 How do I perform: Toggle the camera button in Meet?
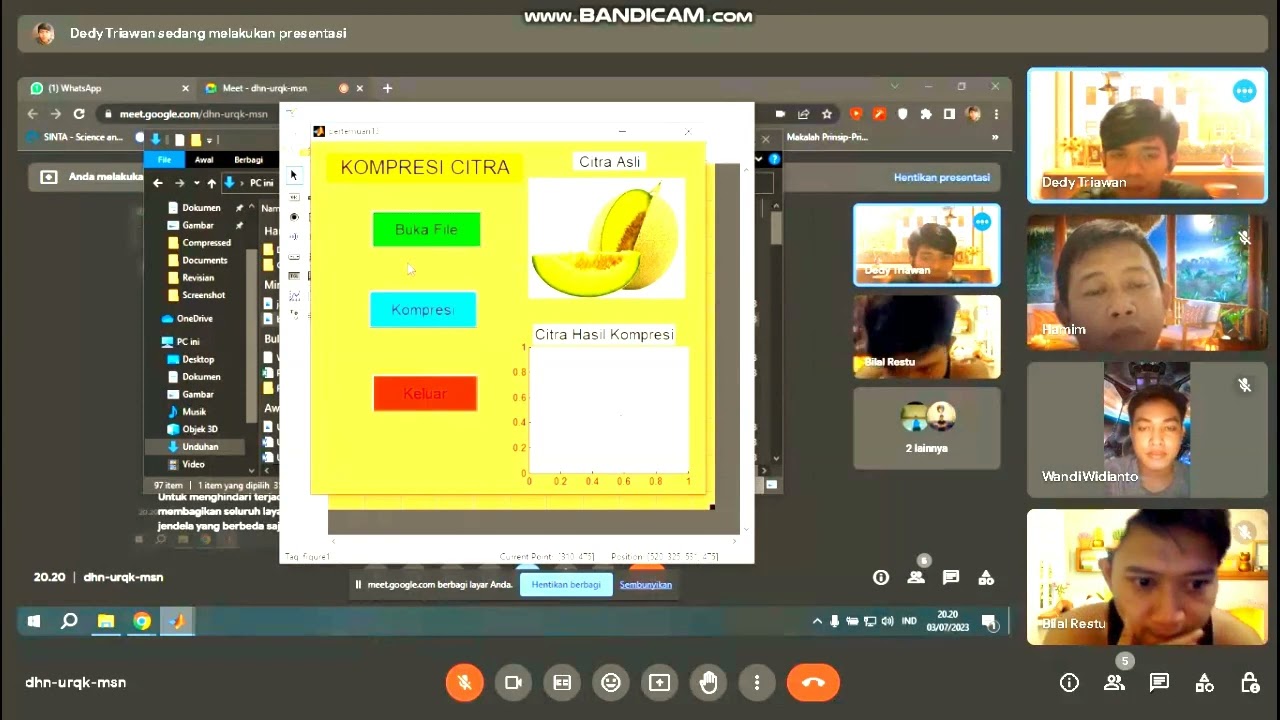click(513, 682)
